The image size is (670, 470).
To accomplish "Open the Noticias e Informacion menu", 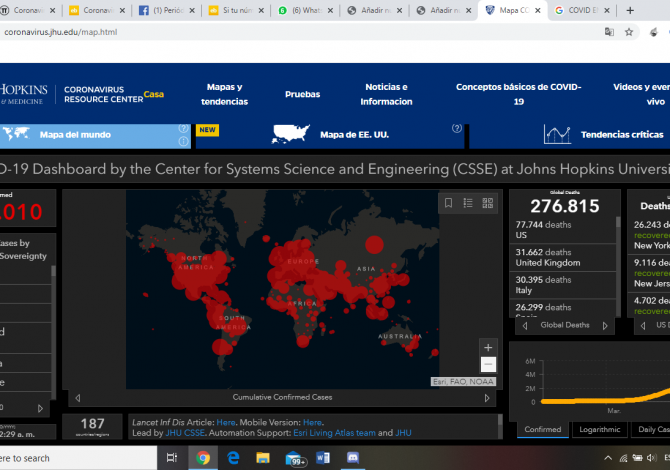I will tap(386, 94).
